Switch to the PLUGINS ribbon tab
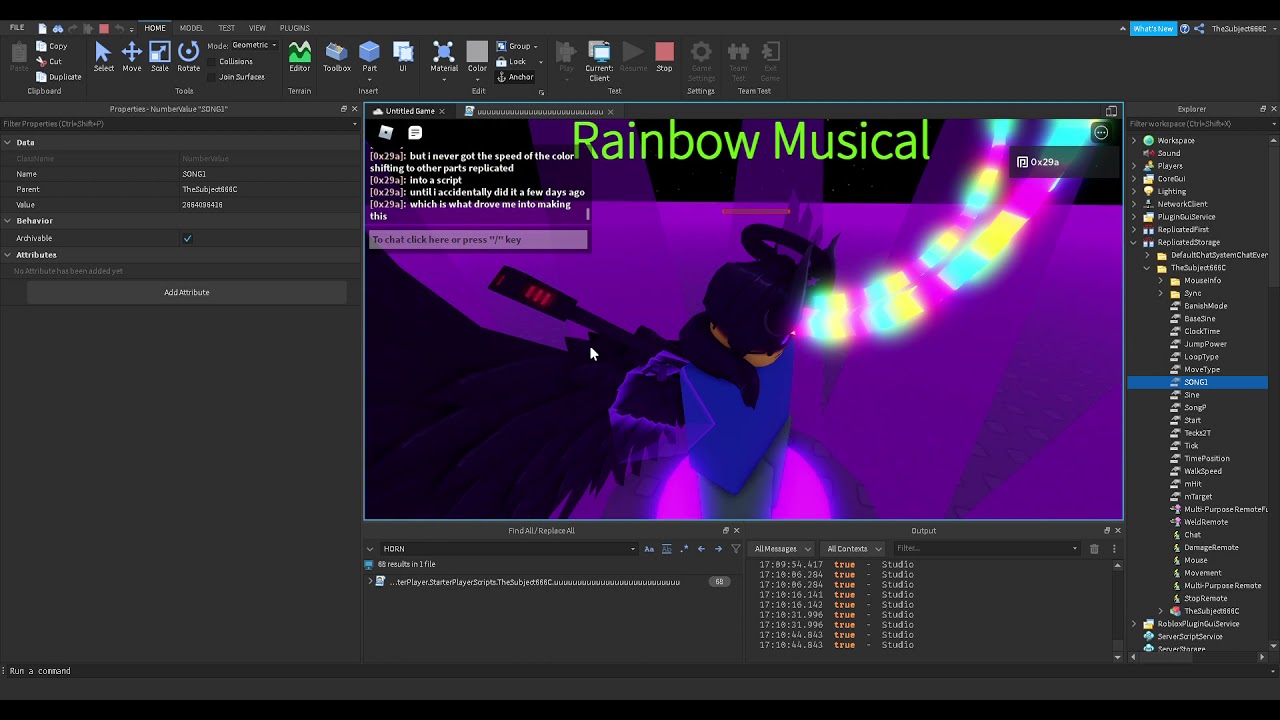 pos(294,28)
